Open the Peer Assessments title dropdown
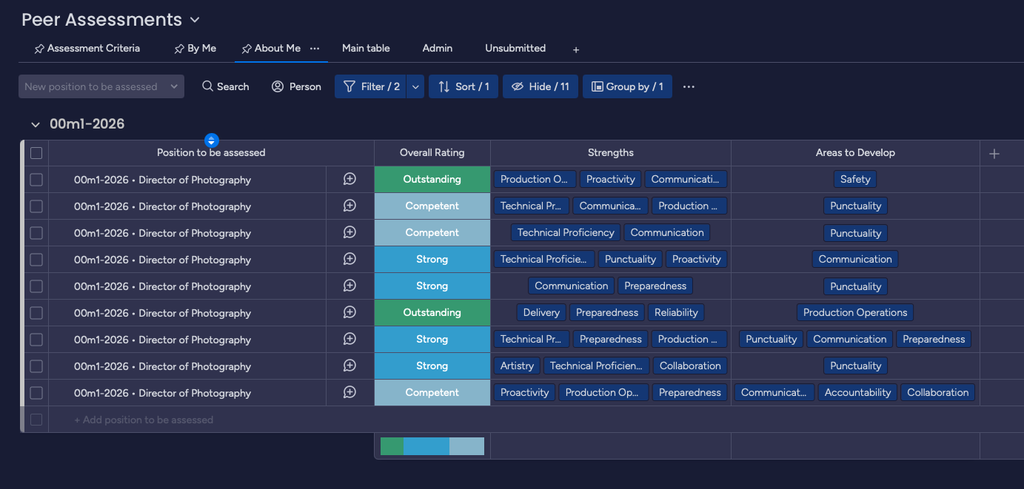 [x=195, y=20]
